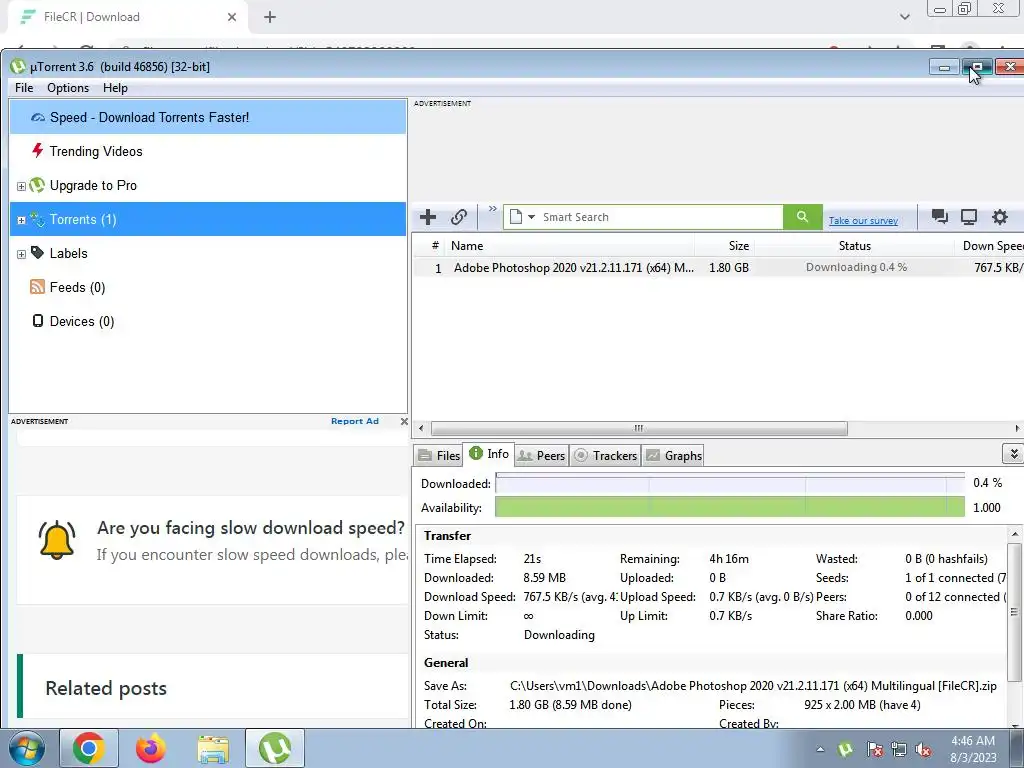Open the Options menu
The height and width of the screenshot is (768, 1024).
(68, 88)
